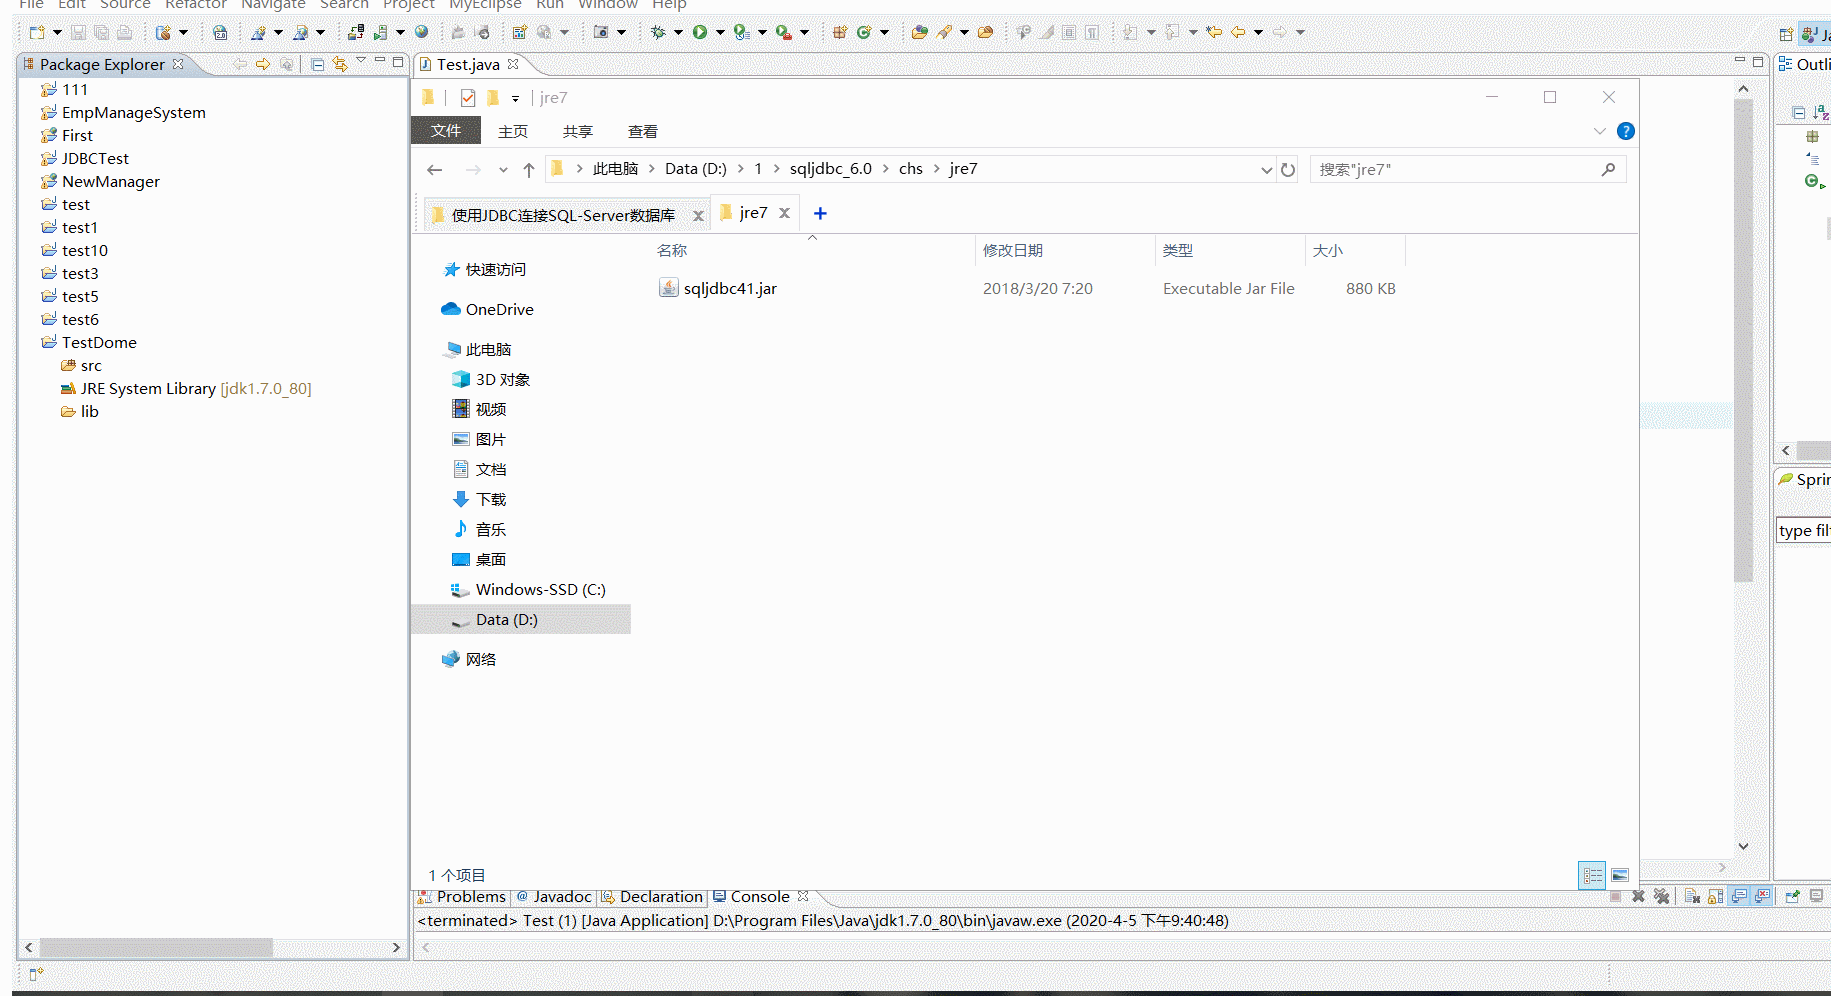Pin the Console view

(x=1791, y=897)
